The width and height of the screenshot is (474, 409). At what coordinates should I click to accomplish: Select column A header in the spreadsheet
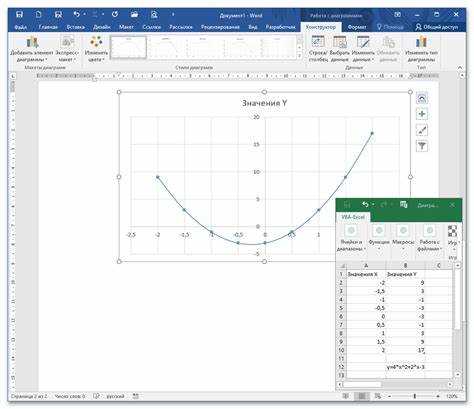click(x=366, y=266)
